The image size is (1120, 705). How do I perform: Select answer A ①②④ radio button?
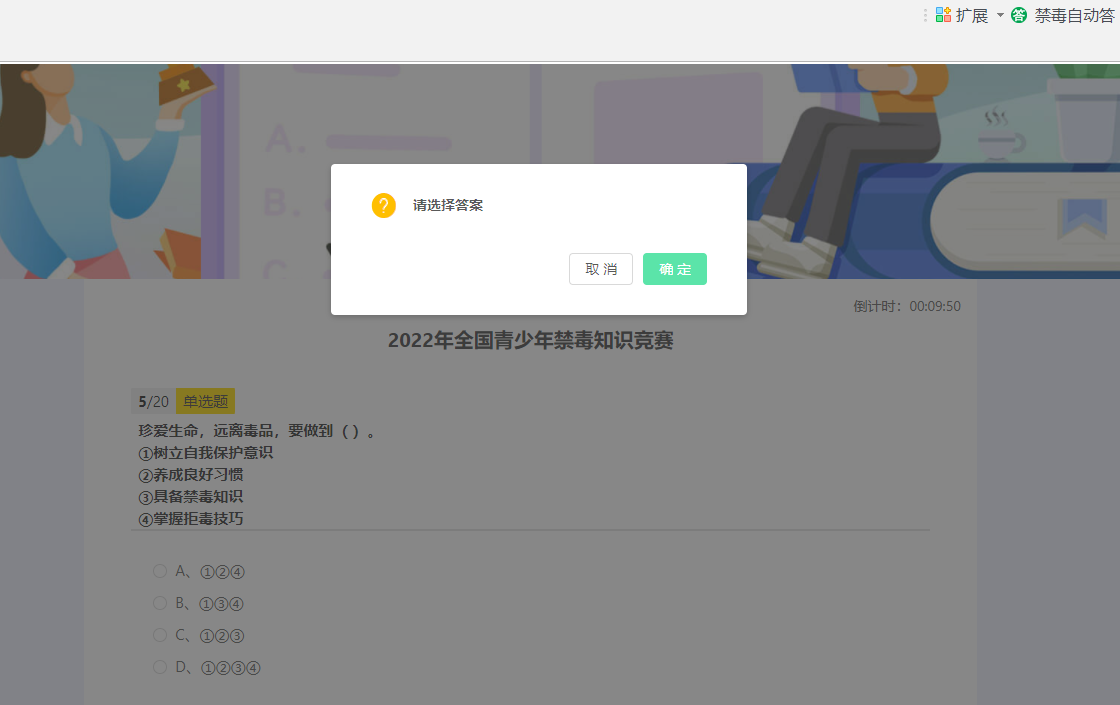click(x=160, y=571)
